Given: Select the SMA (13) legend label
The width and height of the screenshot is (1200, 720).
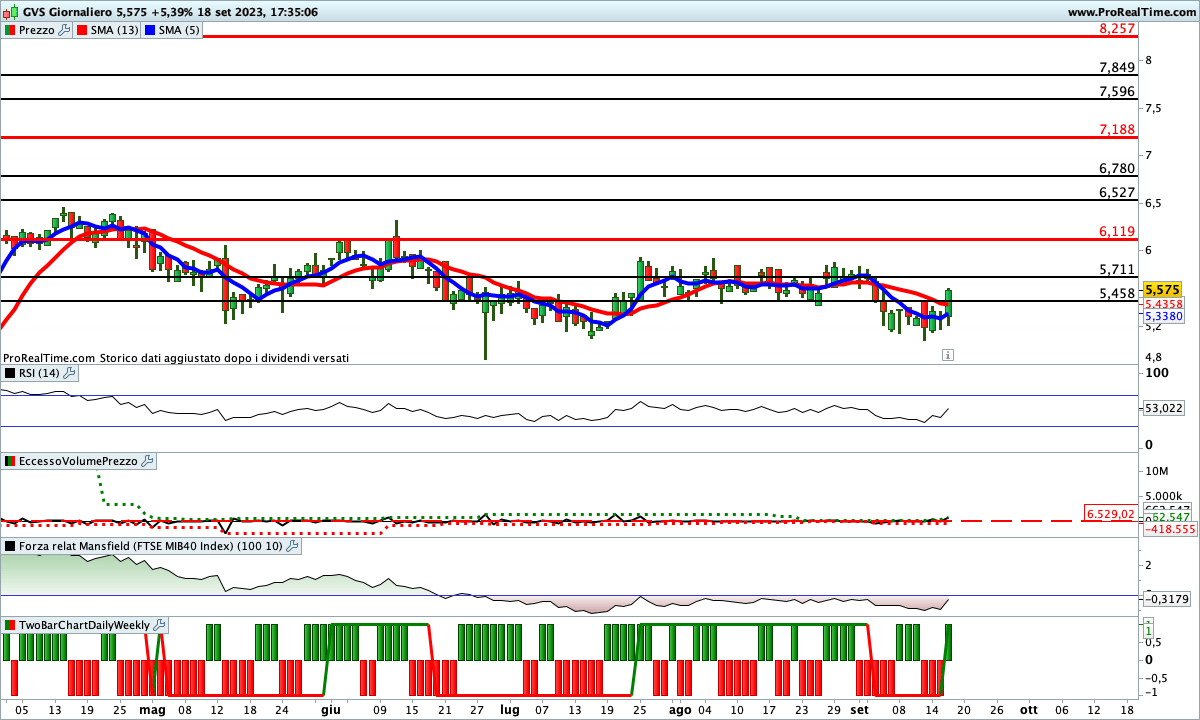Looking at the screenshot, I should (x=115, y=30).
